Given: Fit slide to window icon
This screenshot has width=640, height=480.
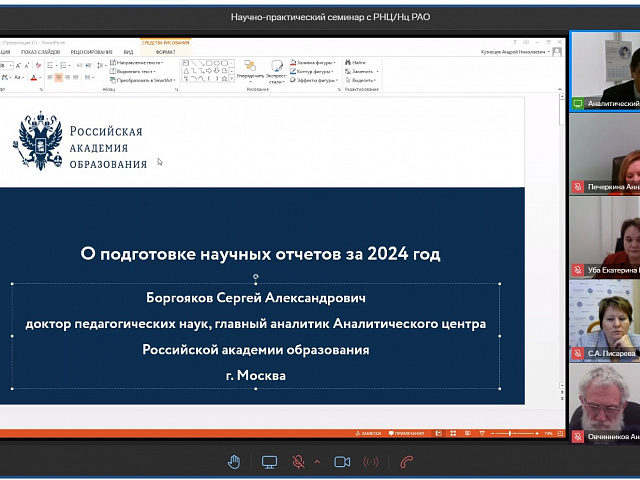Looking at the screenshot, I should pyautogui.click(x=560, y=433).
